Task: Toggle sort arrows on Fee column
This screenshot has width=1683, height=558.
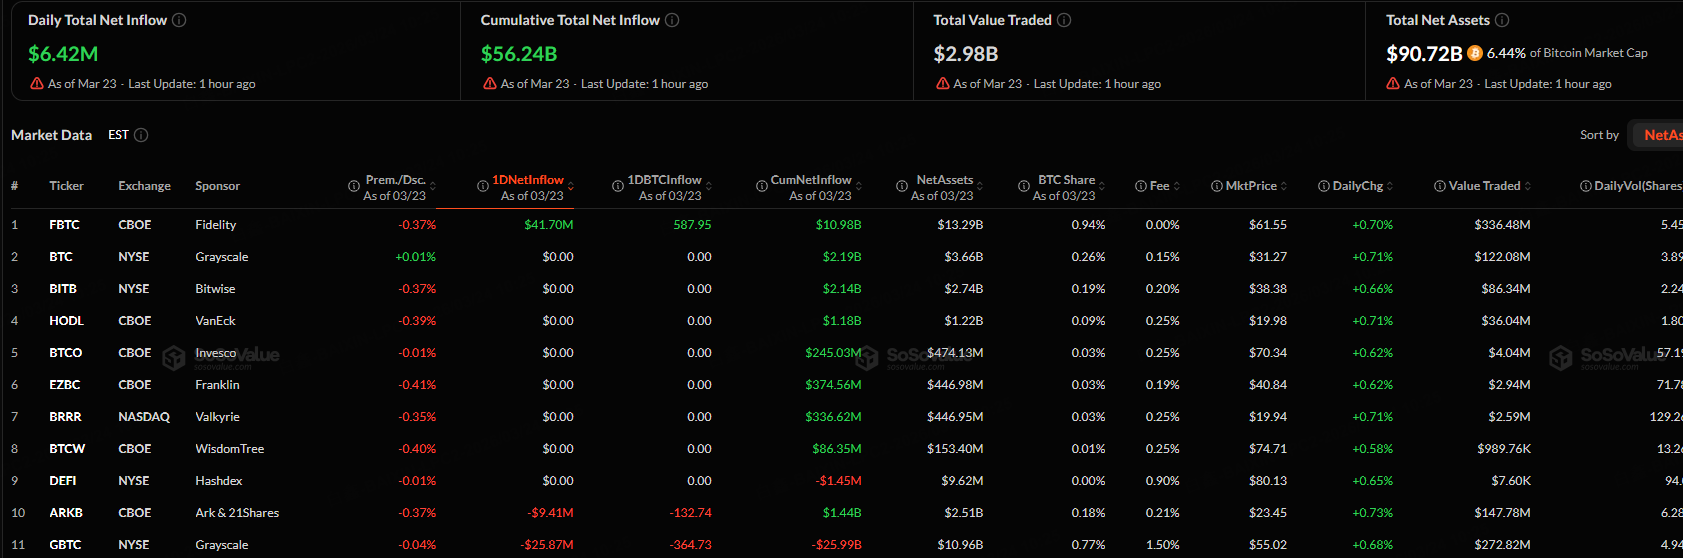Action: [1177, 186]
